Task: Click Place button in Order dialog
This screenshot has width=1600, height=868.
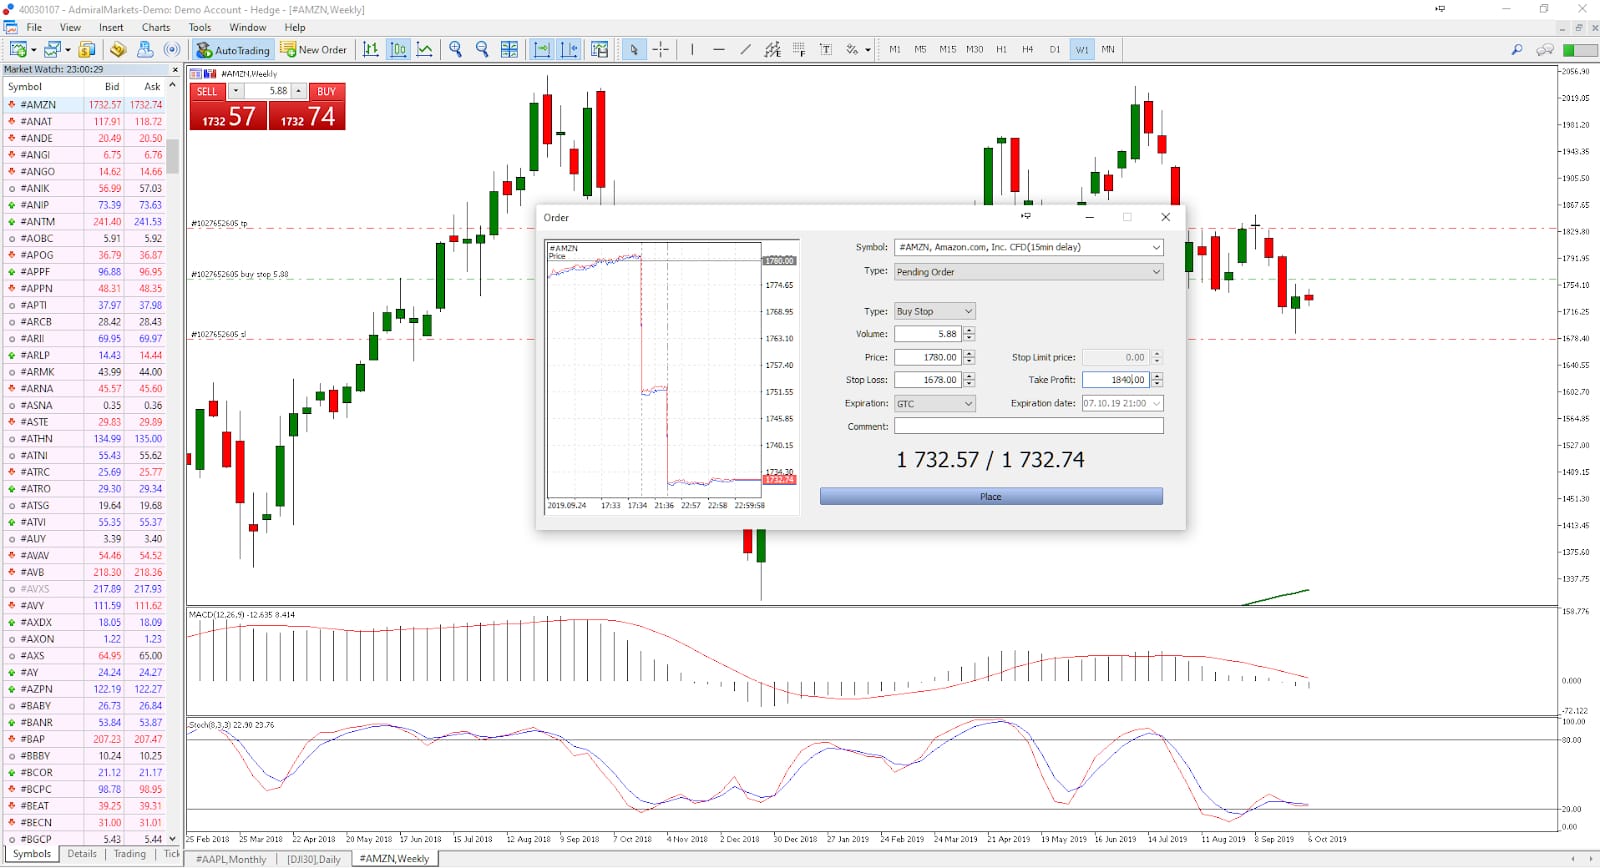Action: (991, 496)
